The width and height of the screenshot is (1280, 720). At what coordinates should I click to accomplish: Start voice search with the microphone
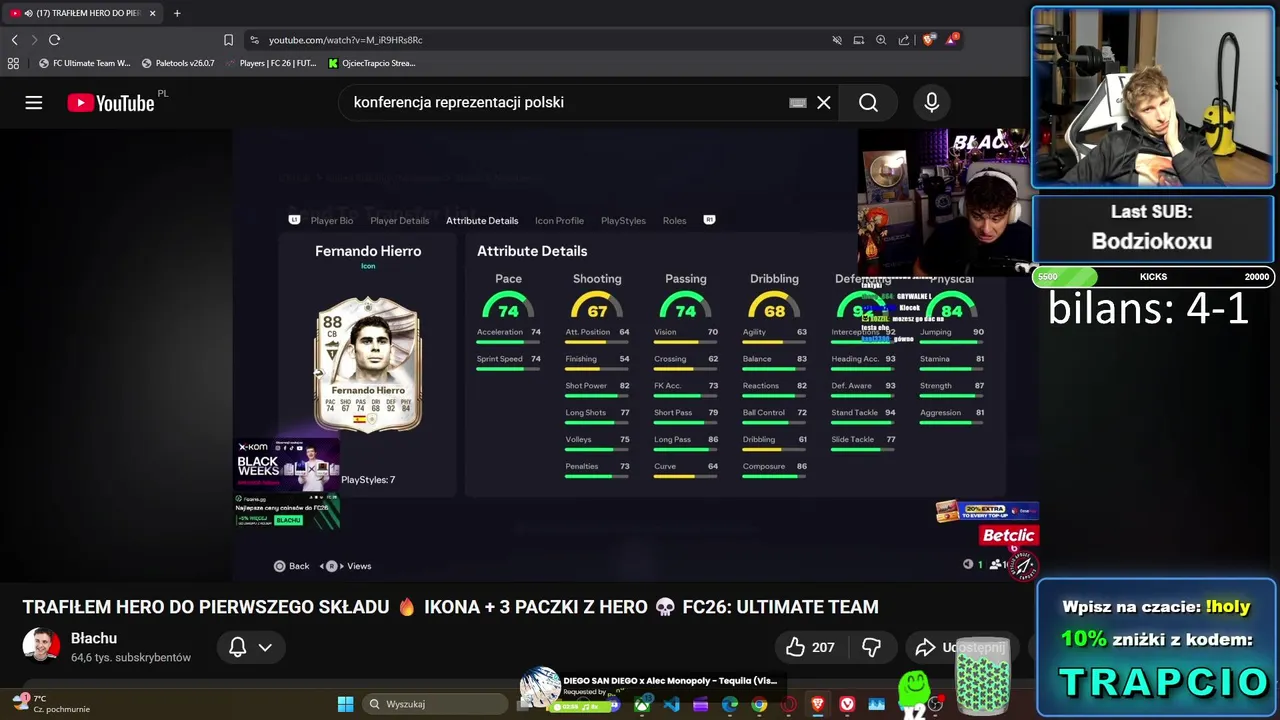(x=931, y=102)
